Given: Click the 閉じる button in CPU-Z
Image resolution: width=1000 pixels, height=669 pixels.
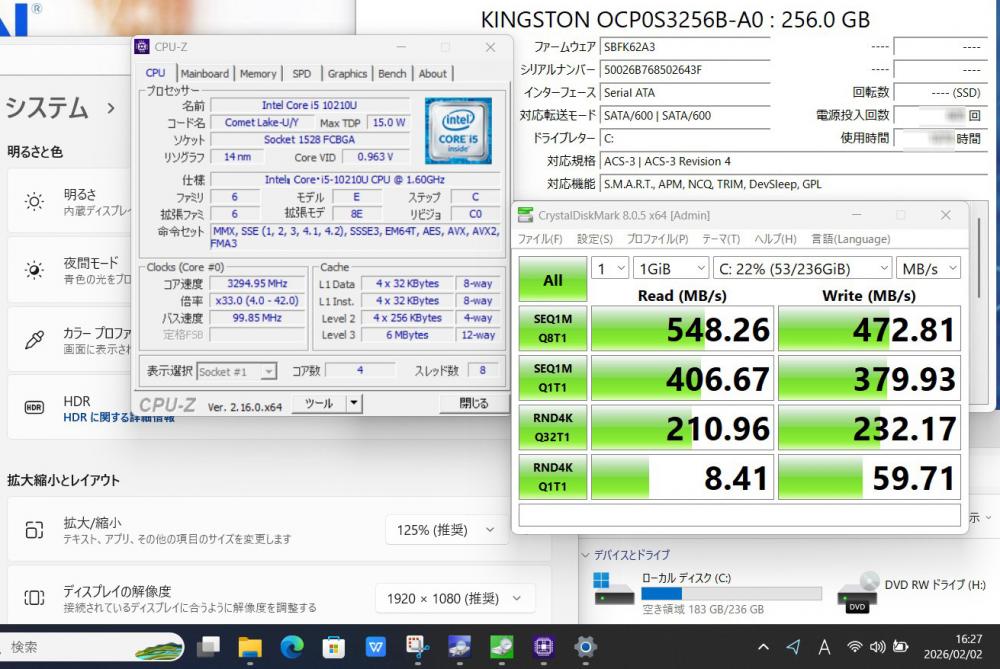Looking at the screenshot, I should [x=474, y=403].
